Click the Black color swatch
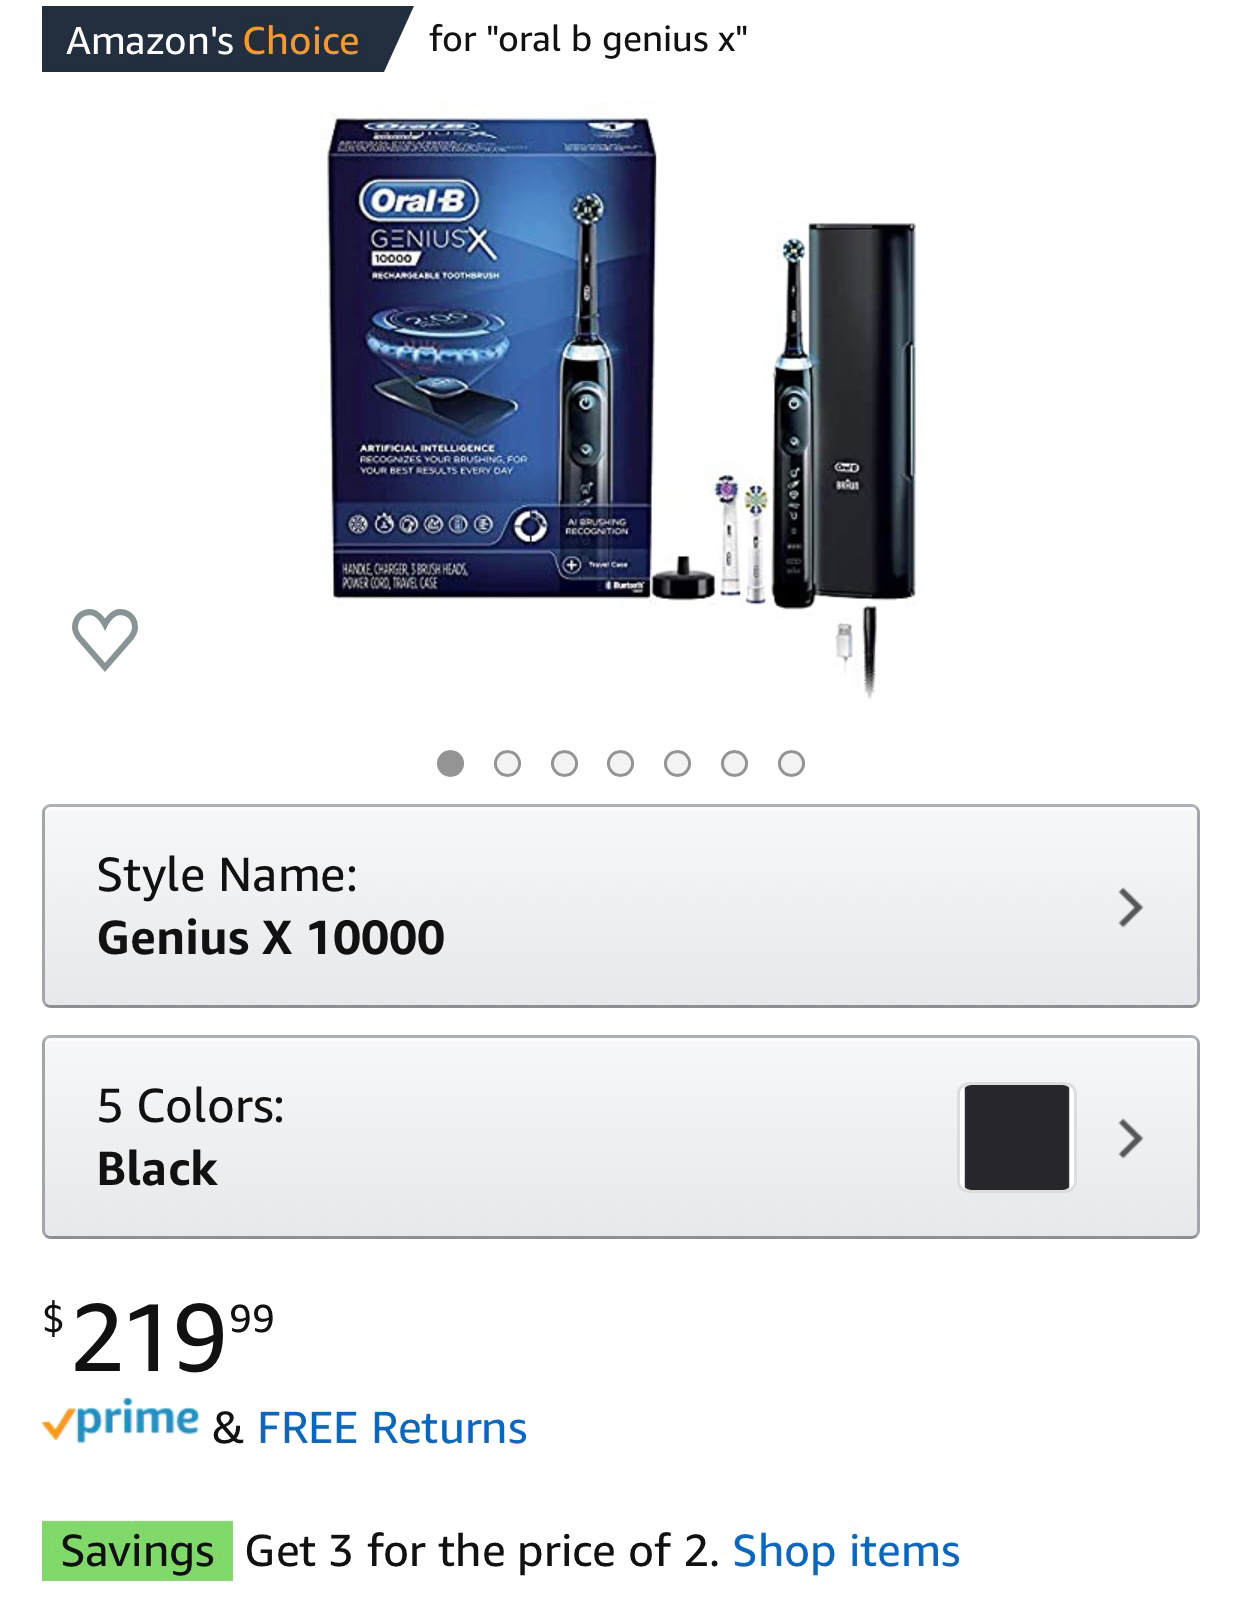Viewport: 1242px width, 1617px height. pos(1017,1137)
